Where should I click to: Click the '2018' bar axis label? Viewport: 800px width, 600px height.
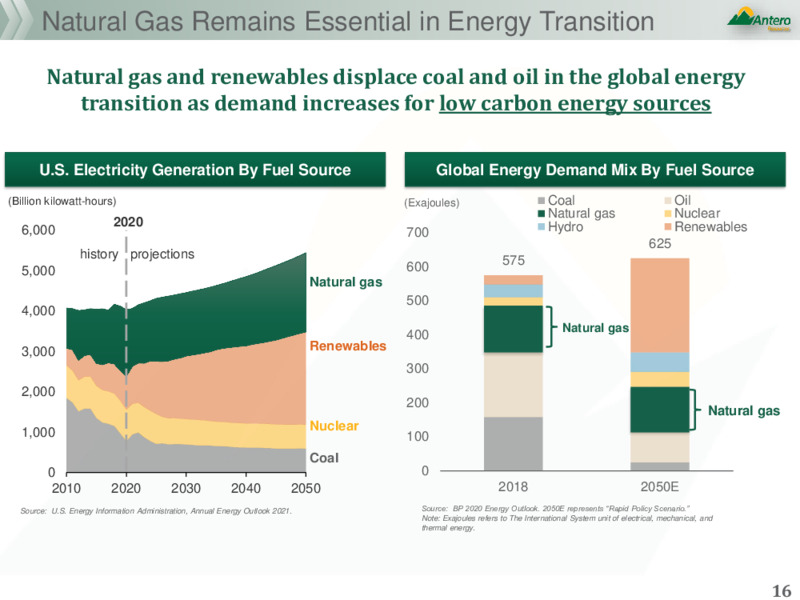click(x=513, y=487)
